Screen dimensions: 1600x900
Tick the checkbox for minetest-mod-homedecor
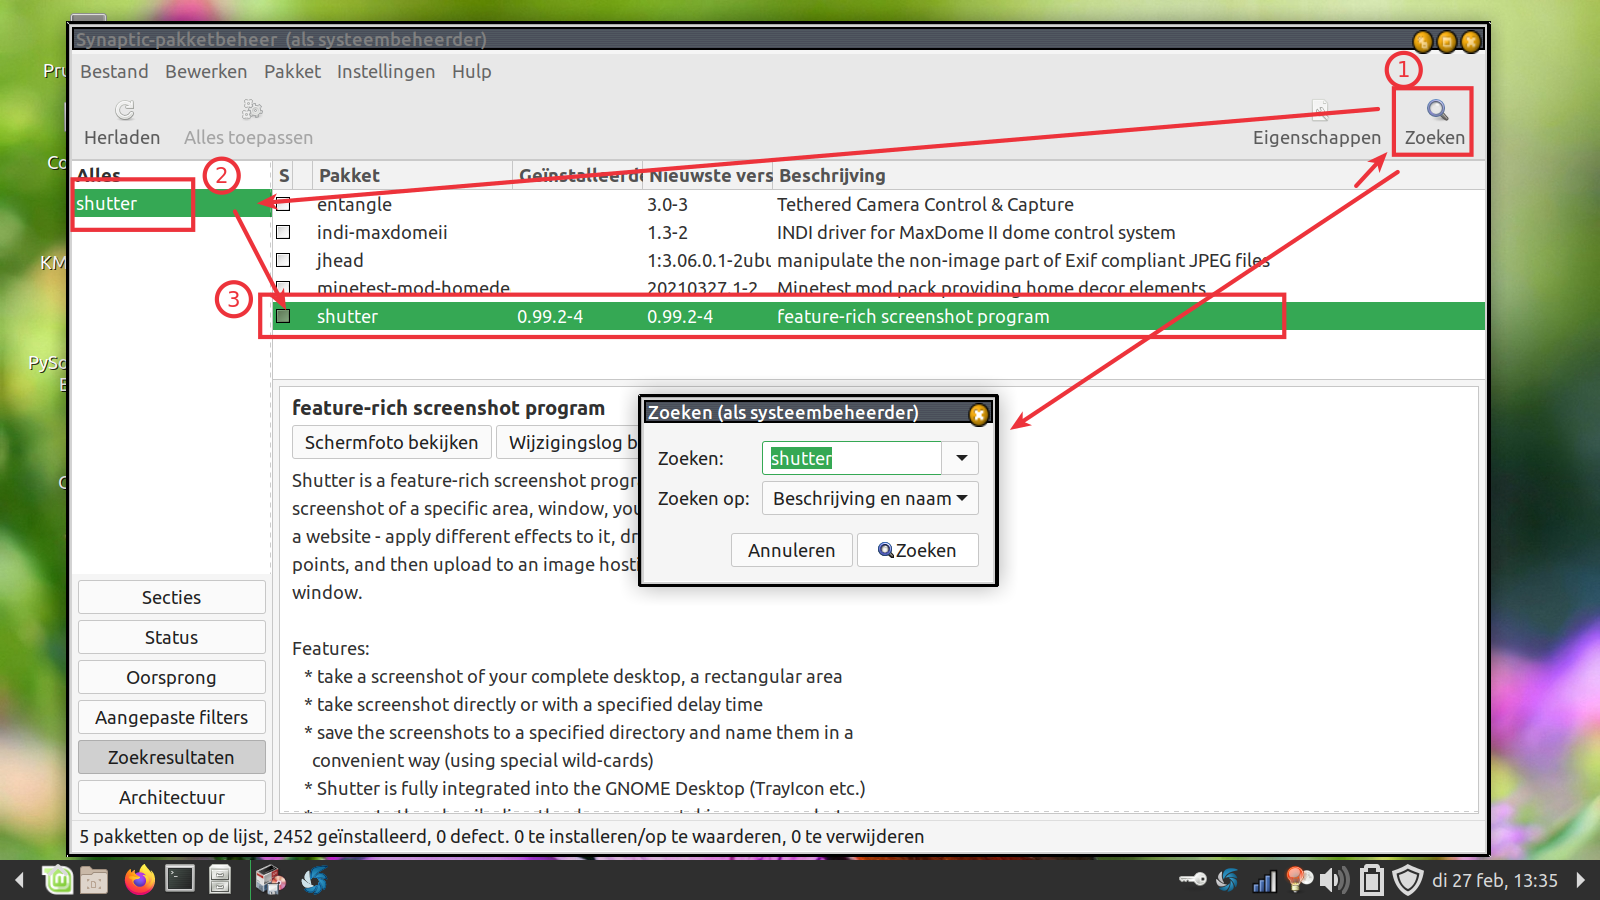pos(284,288)
